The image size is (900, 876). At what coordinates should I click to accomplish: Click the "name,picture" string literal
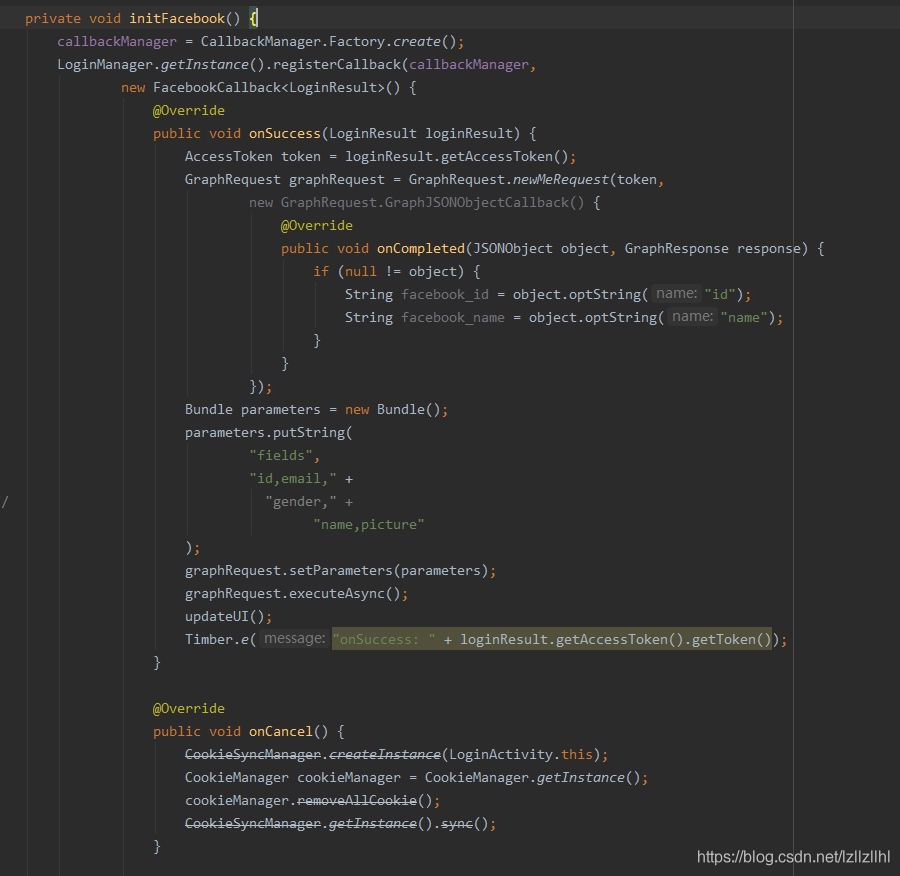pos(368,525)
